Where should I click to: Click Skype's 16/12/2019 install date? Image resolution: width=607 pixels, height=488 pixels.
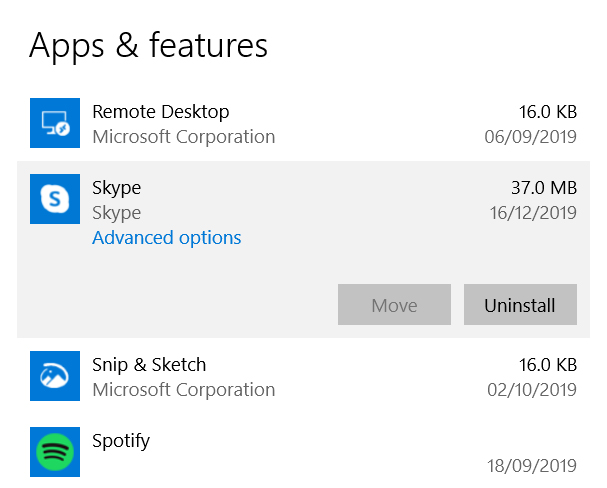pyautogui.click(x=534, y=213)
